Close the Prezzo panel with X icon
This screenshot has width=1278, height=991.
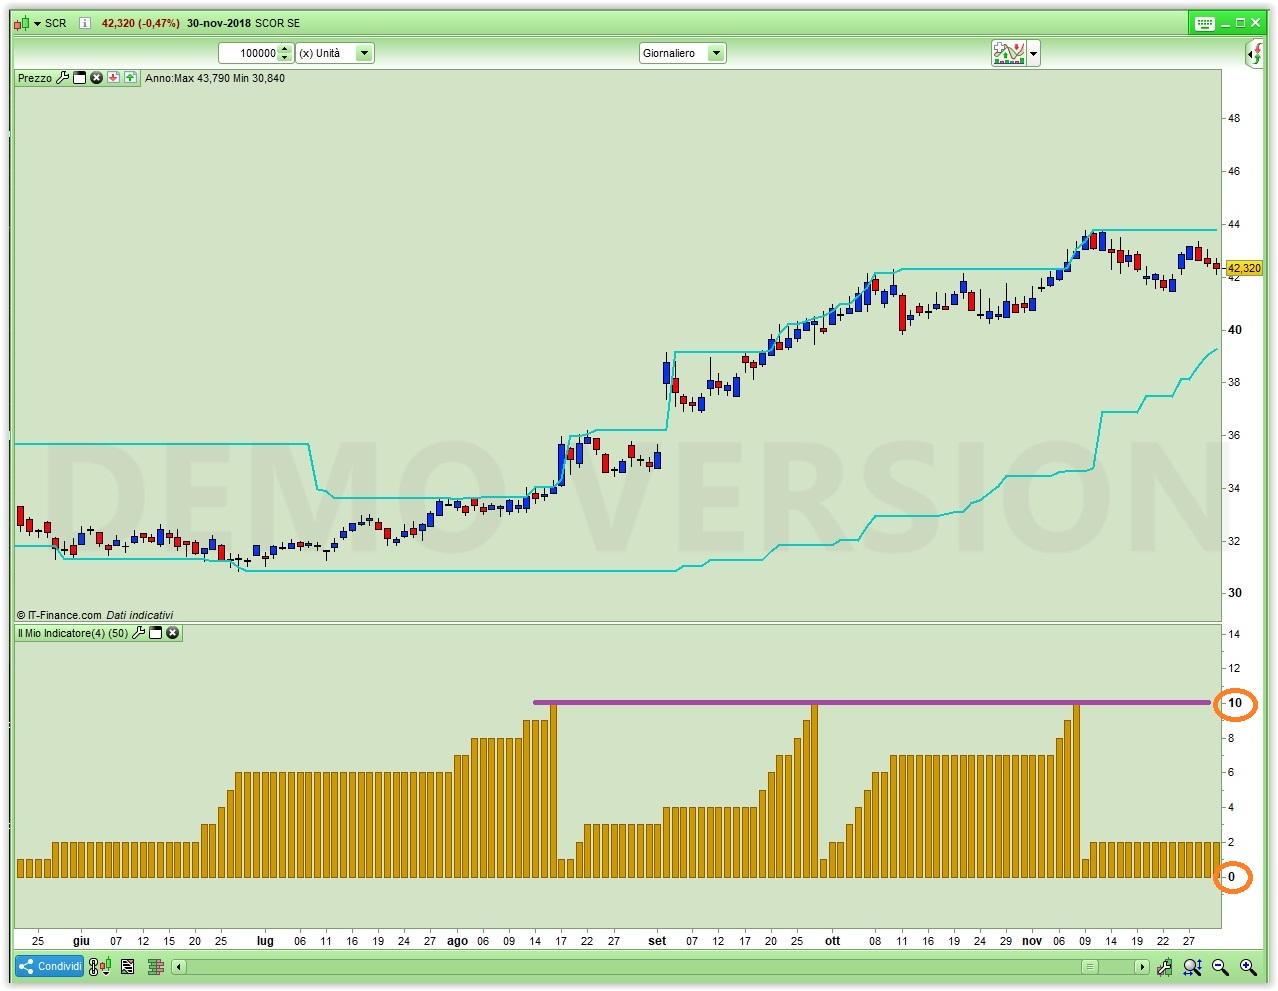click(97, 78)
